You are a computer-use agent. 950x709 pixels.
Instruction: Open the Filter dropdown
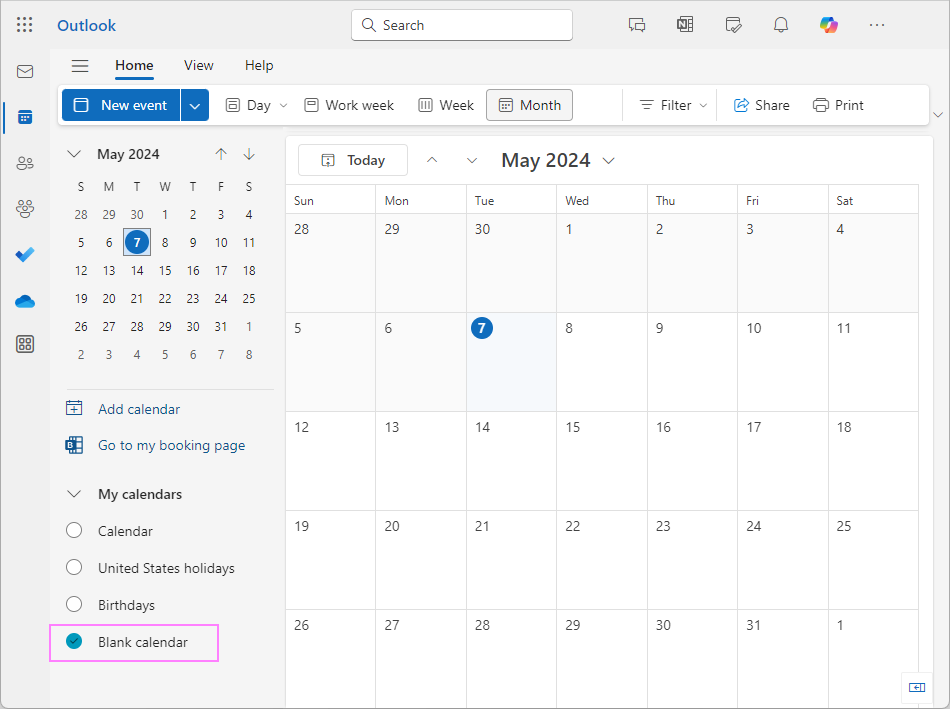[670, 104]
